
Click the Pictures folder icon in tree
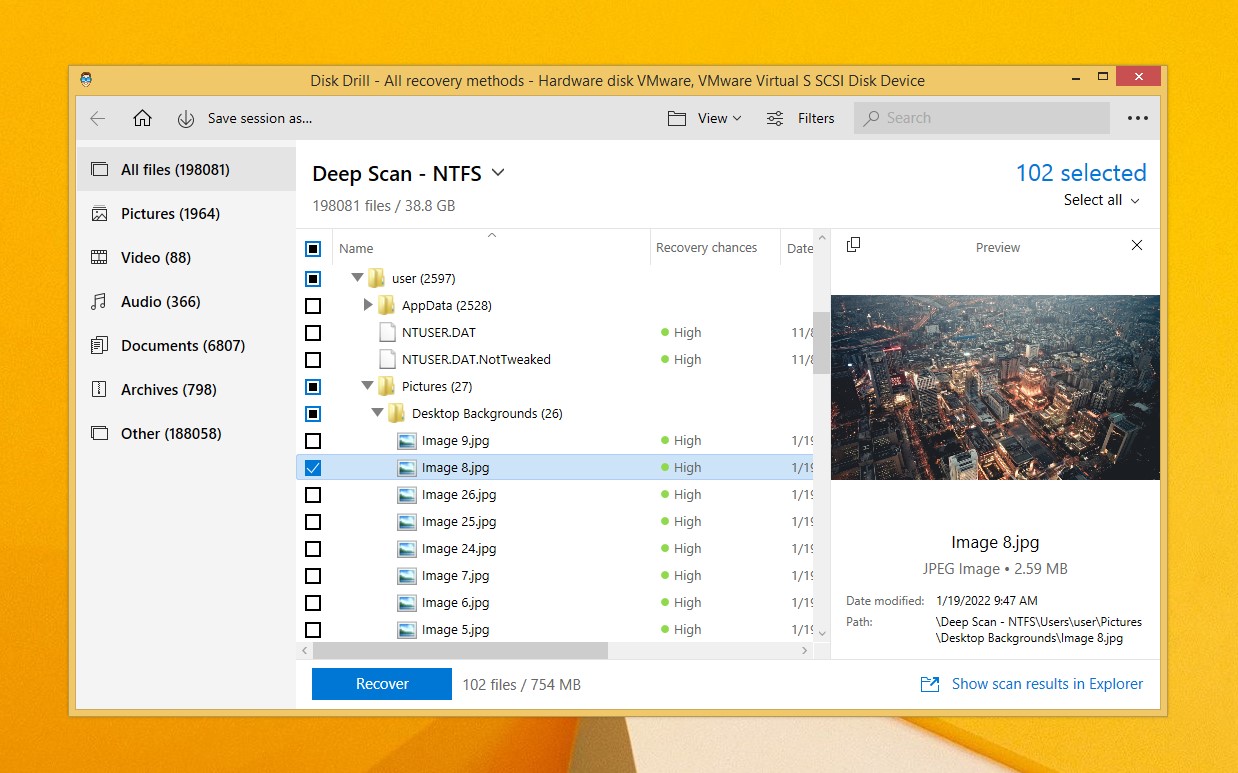(387, 386)
